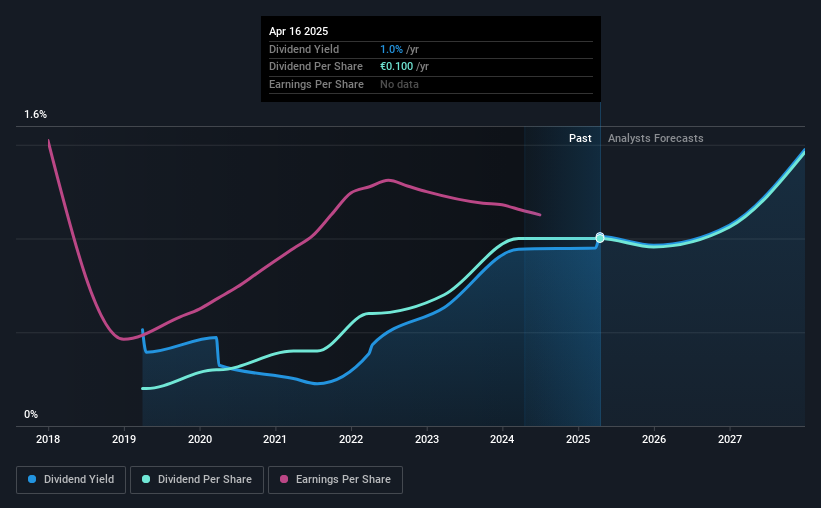Screen dimensions: 821x508
Task: Click the tooltip Dividend Per Share row label
Action: pos(316,67)
